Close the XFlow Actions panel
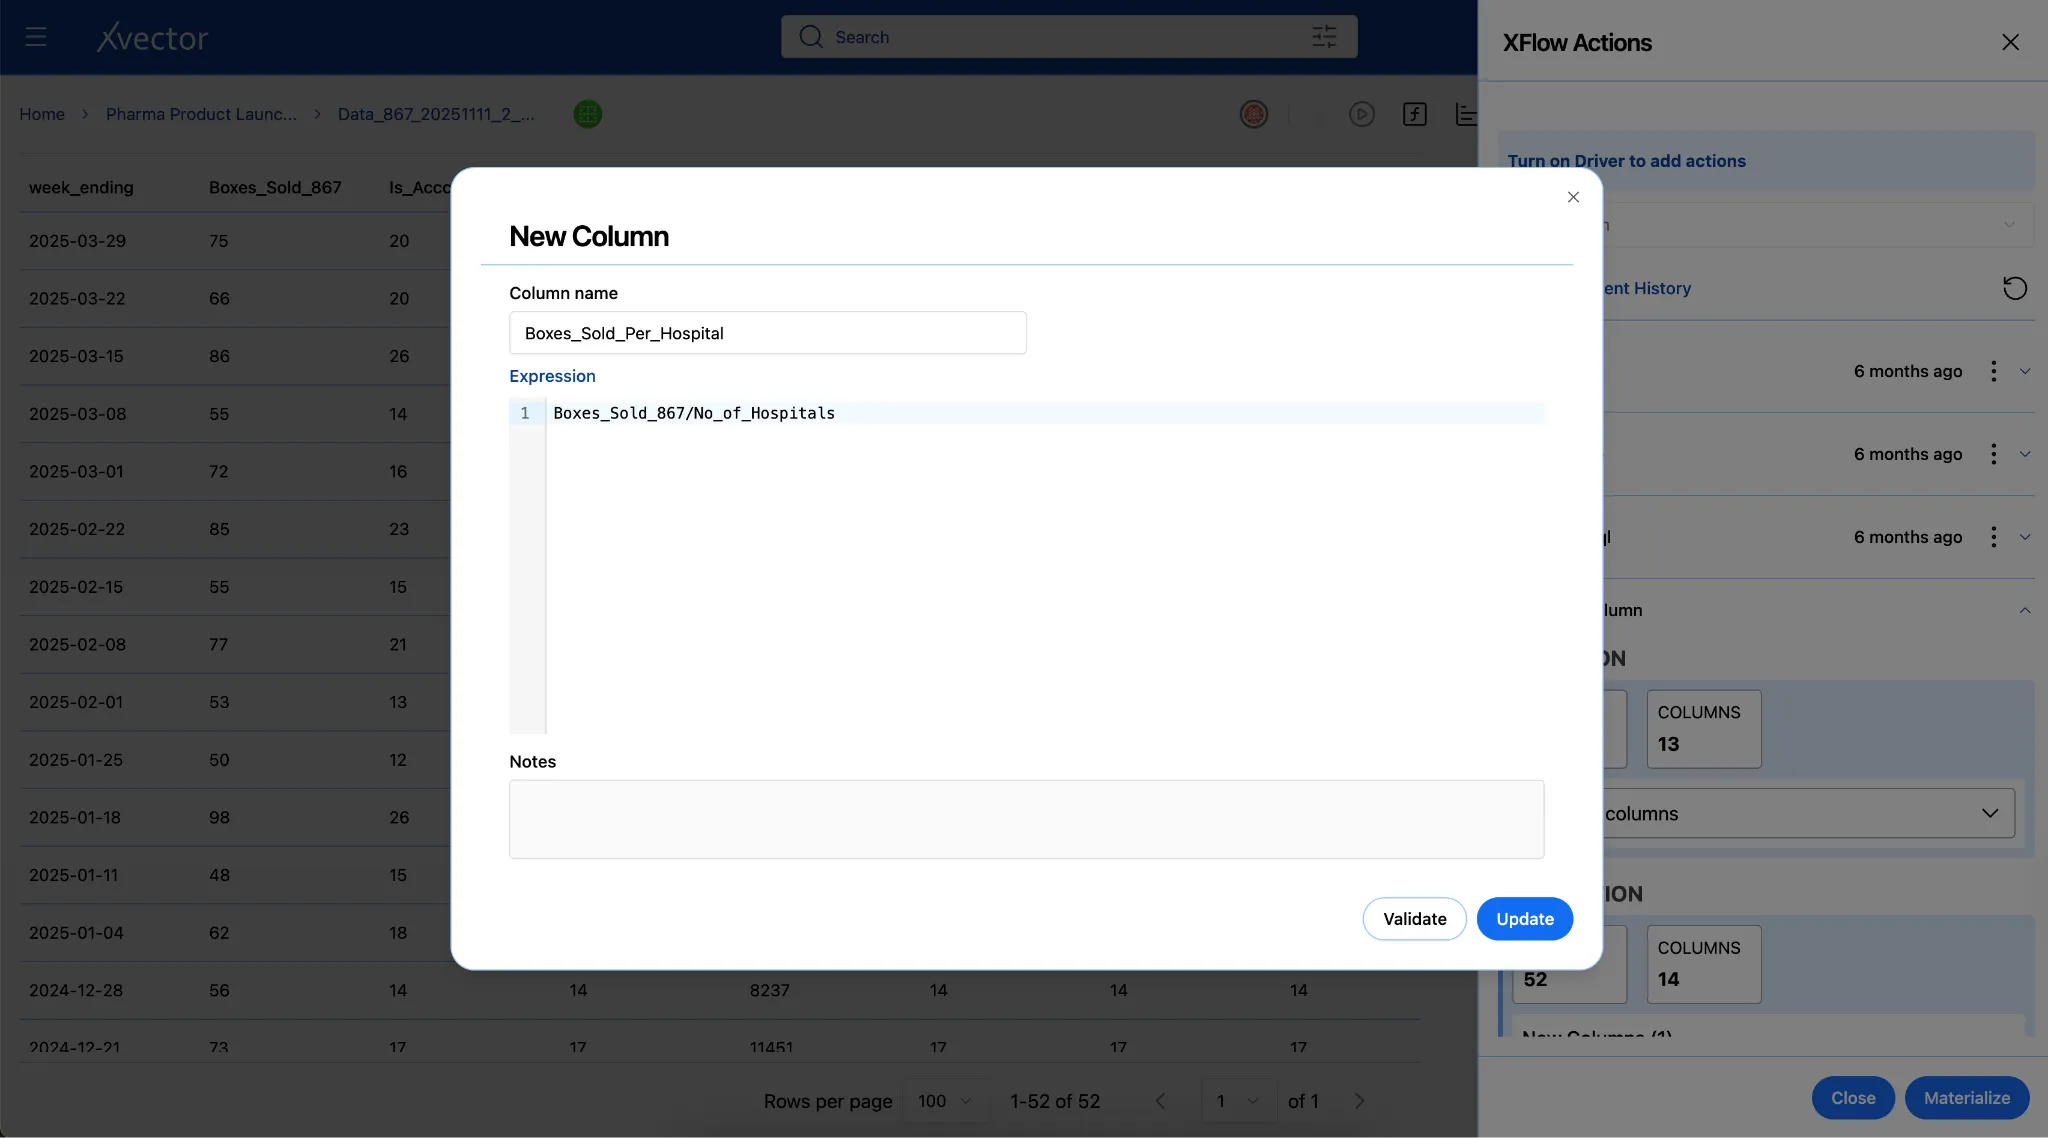This screenshot has height=1138, width=2048. pyautogui.click(x=2010, y=42)
